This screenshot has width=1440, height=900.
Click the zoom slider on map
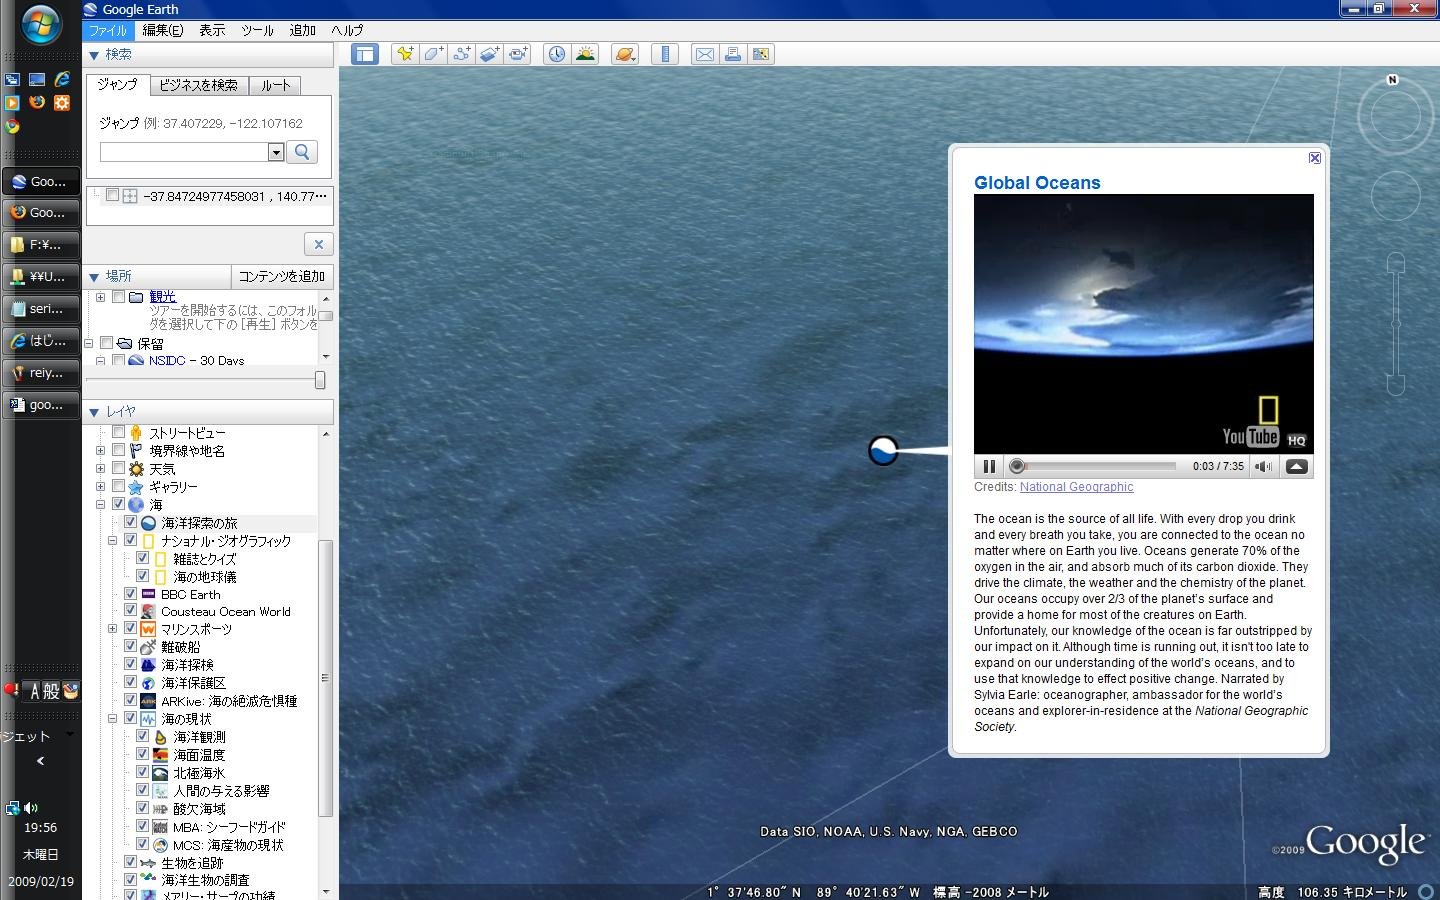pos(1396,323)
